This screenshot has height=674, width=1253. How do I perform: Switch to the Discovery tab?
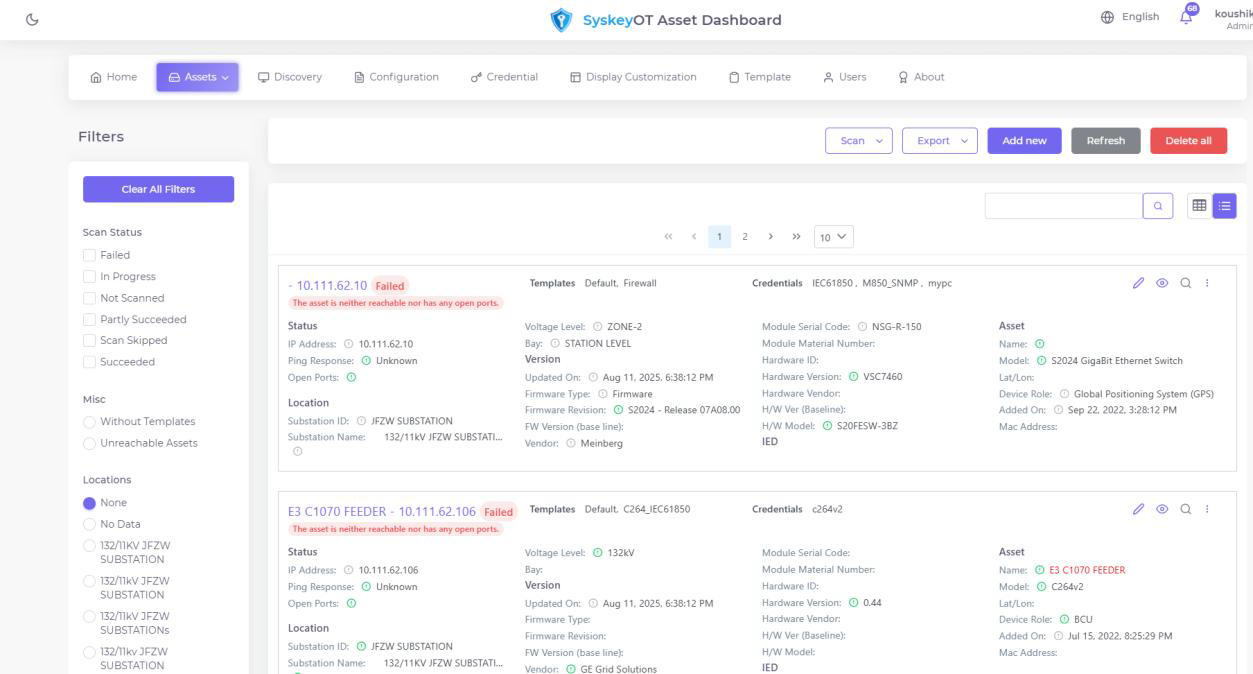point(290,76)
